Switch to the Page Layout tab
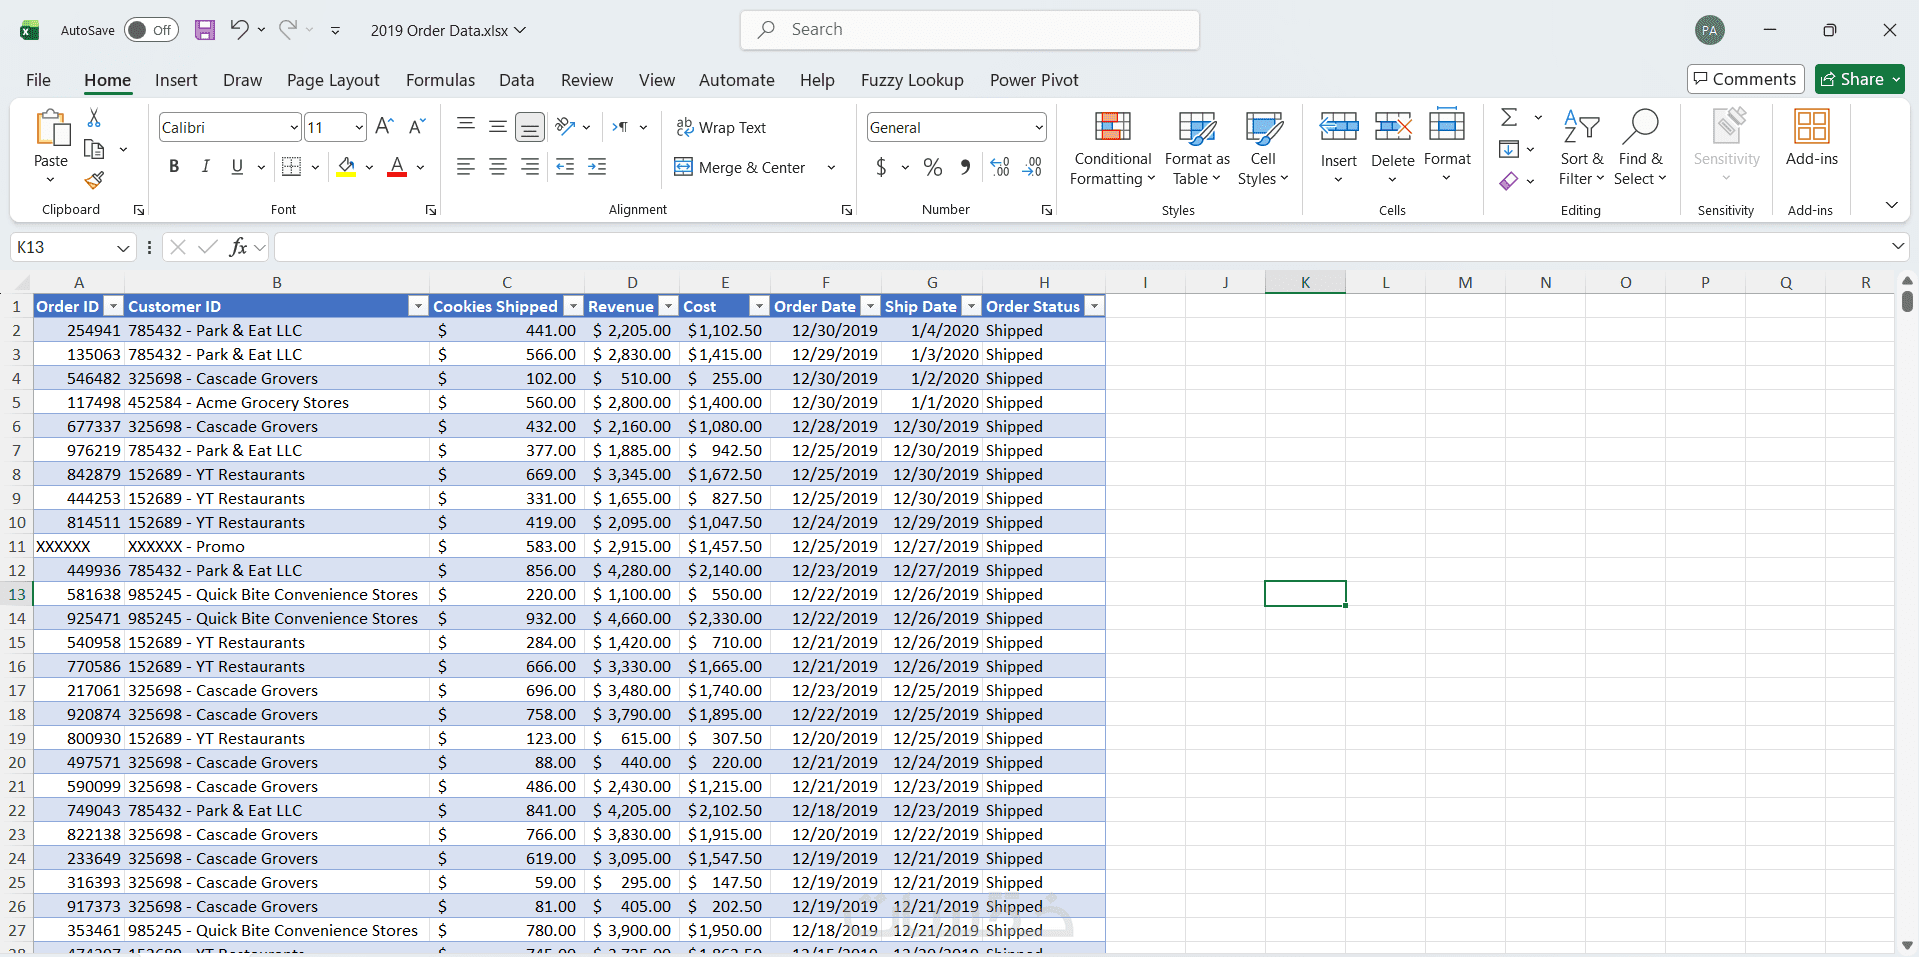 [333, 80]
